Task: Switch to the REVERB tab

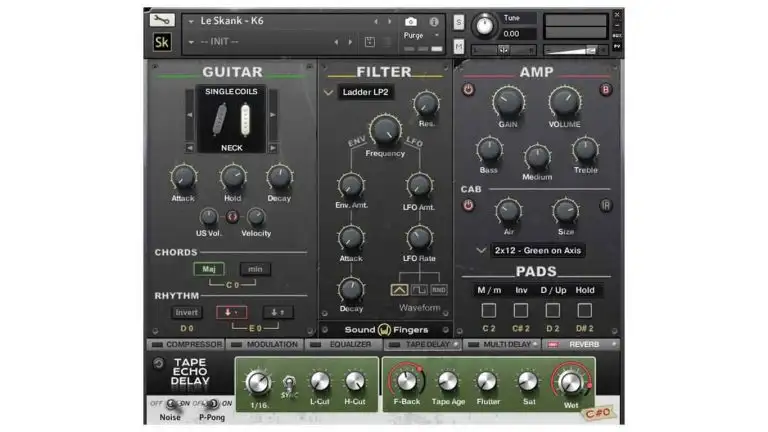Action: pos(581,345)
